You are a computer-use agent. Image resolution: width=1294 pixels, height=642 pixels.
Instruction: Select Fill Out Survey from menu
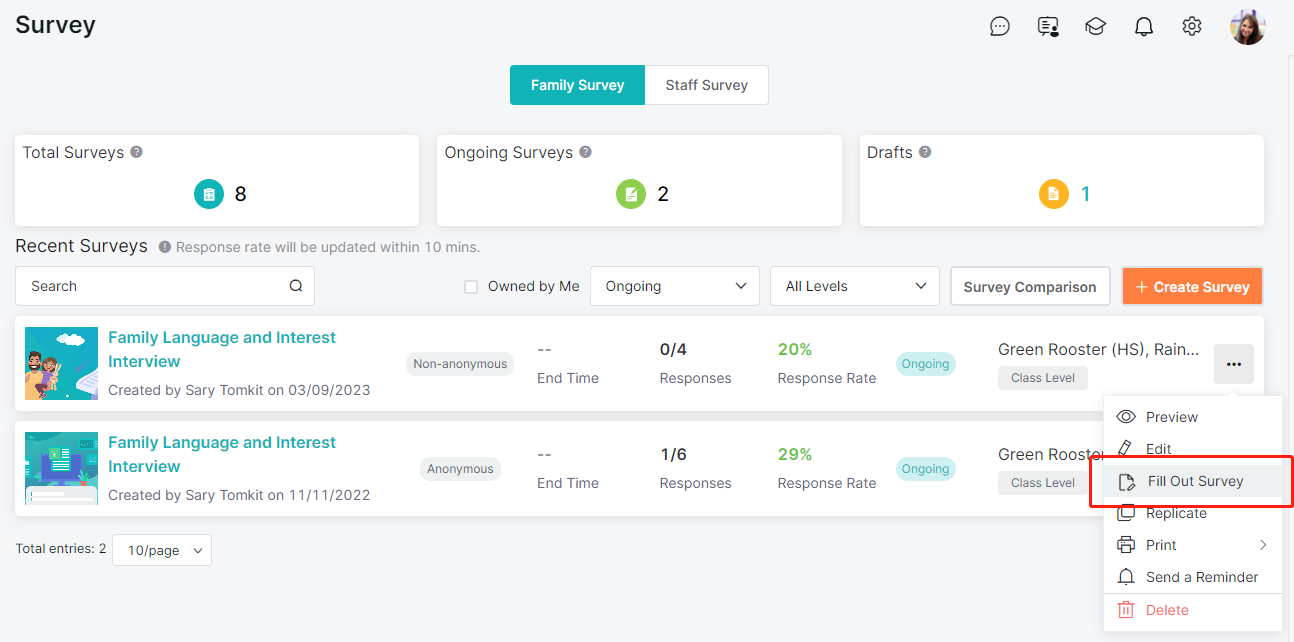pos(1193,481)
